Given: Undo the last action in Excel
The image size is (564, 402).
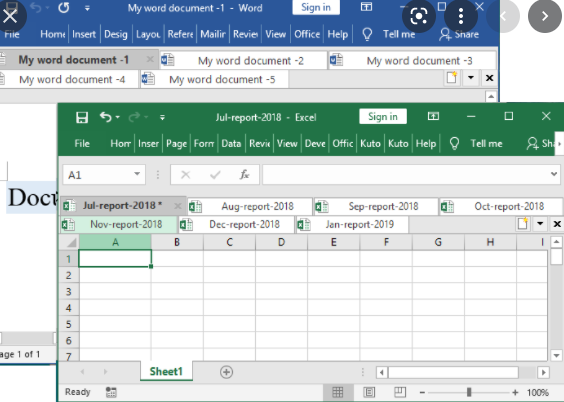Looking at the screenshot, I should tap(105, 117).
